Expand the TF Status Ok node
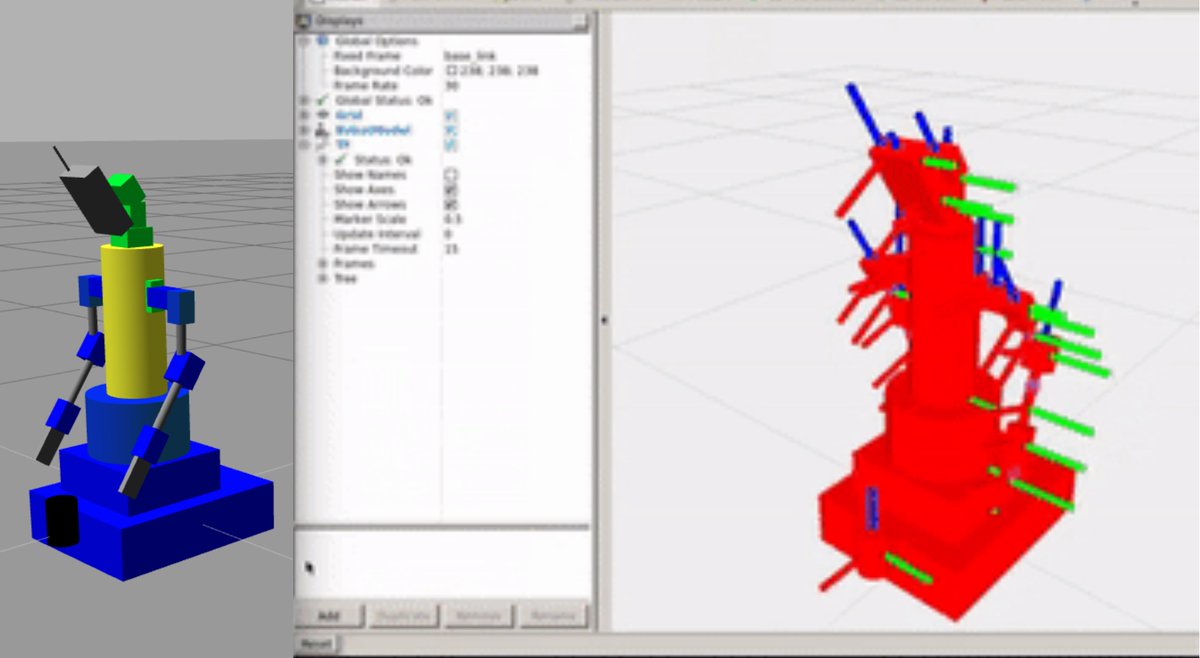The height and width of the screenshot is (658, 1200). [x=322, y=160]
